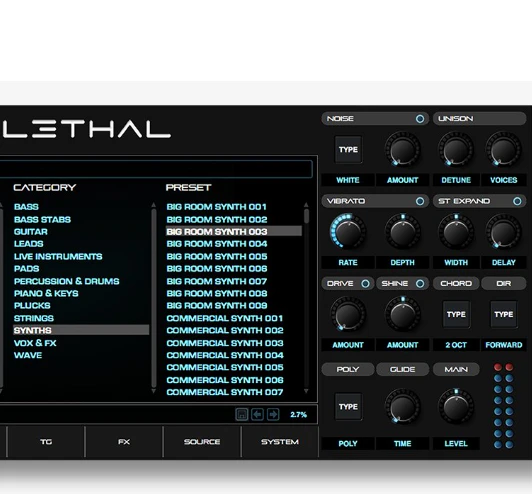
Task: Switch to the FX tab
Action: [124, 442]
